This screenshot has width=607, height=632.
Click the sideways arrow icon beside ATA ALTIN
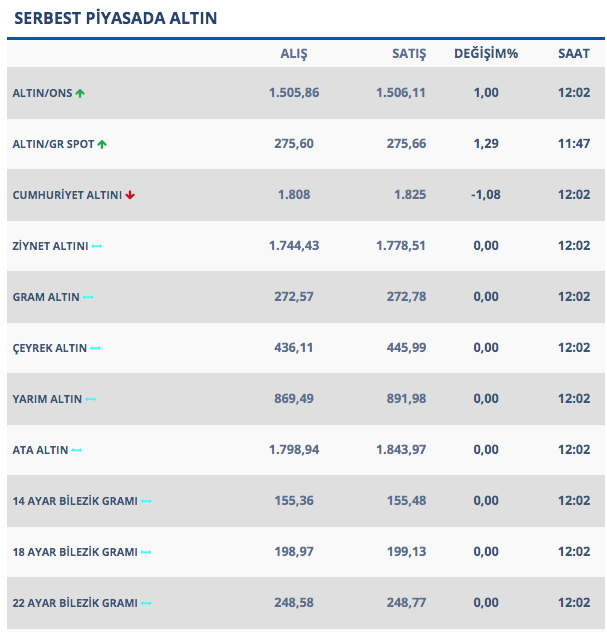(77, 450)
